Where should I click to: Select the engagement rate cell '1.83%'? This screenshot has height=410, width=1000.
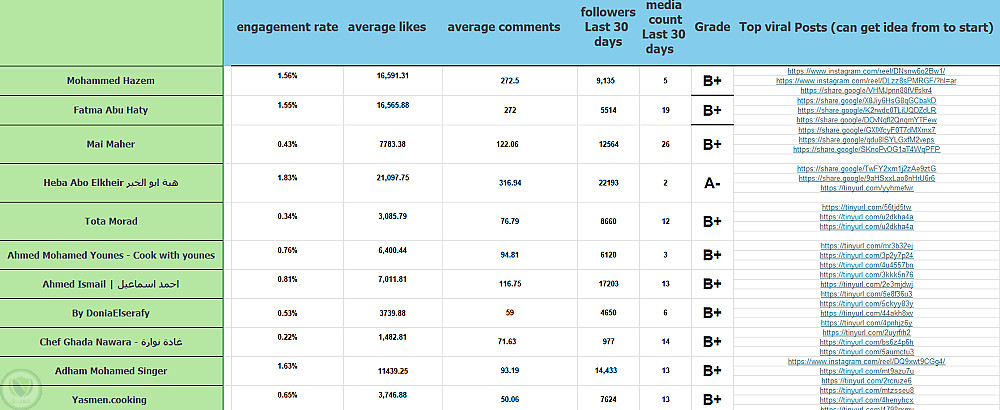click(287, 178)
